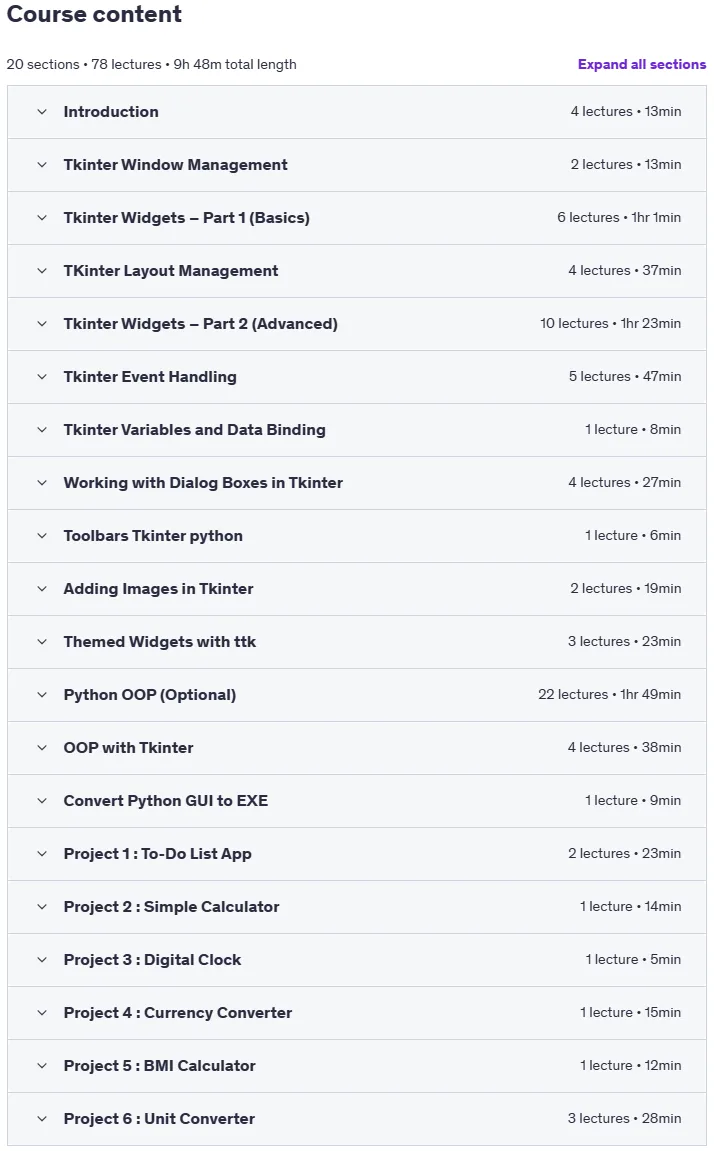Expand Project 6 : Unit Converter chevron
The image size is (714, 1151).
pos(42,1119)
